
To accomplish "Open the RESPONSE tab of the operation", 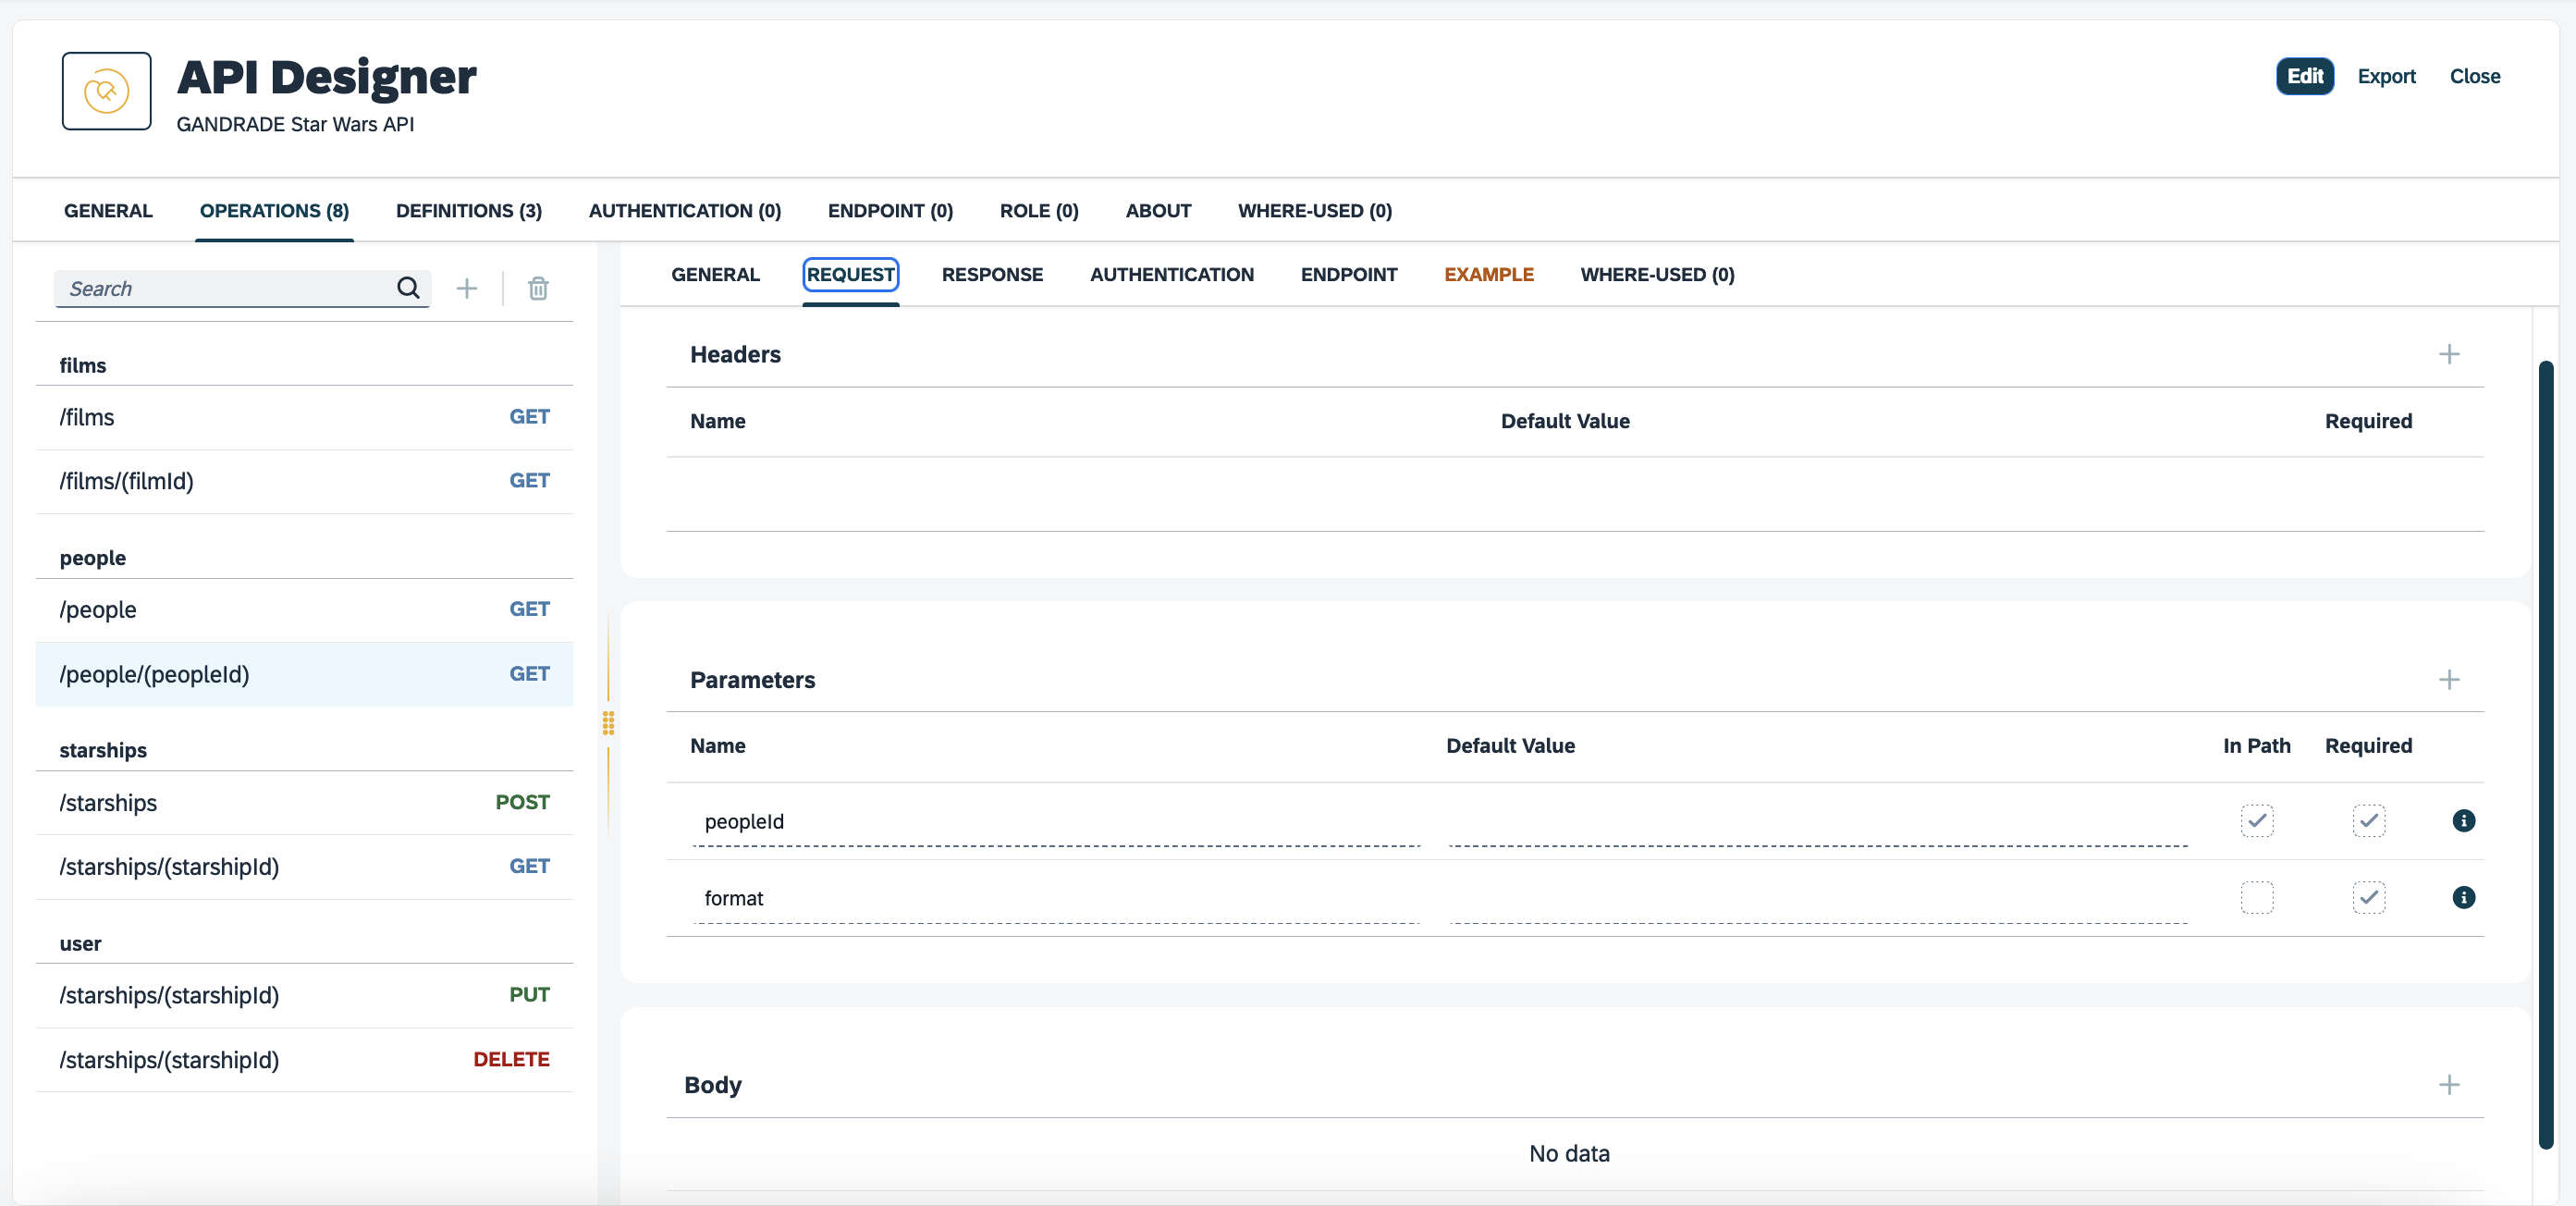I will [x=991, y=274].
